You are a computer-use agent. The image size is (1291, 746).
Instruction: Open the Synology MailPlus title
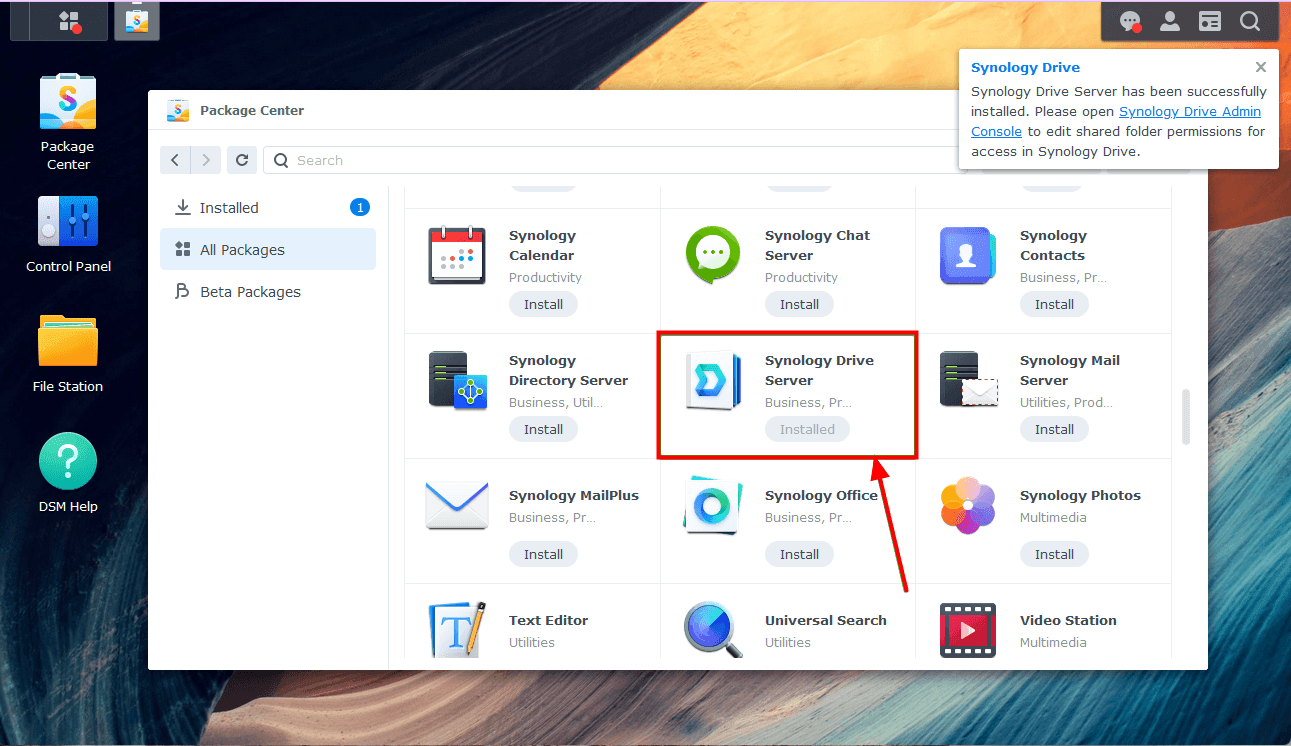[x=574, y=496]
